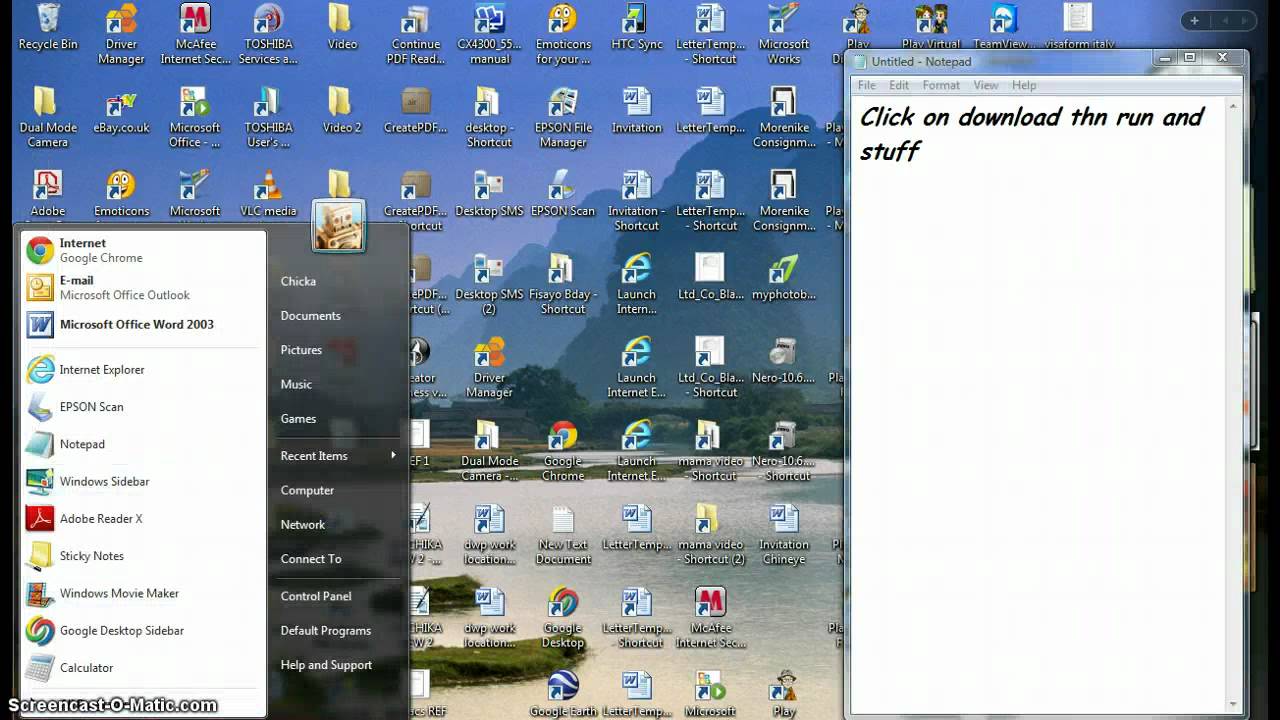Screen dimensions: 1280x720
Task: Click the sidebar add gadgets plus button
Action: point(1194,20)
